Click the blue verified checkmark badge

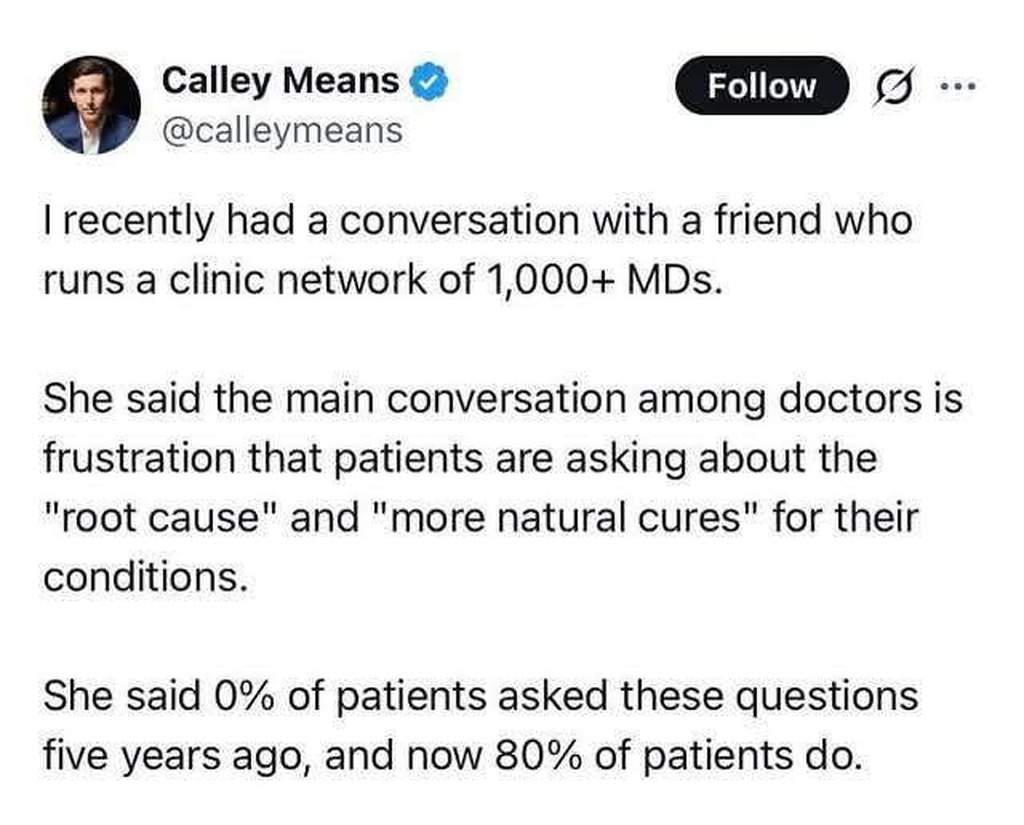[x=428, y=82]
